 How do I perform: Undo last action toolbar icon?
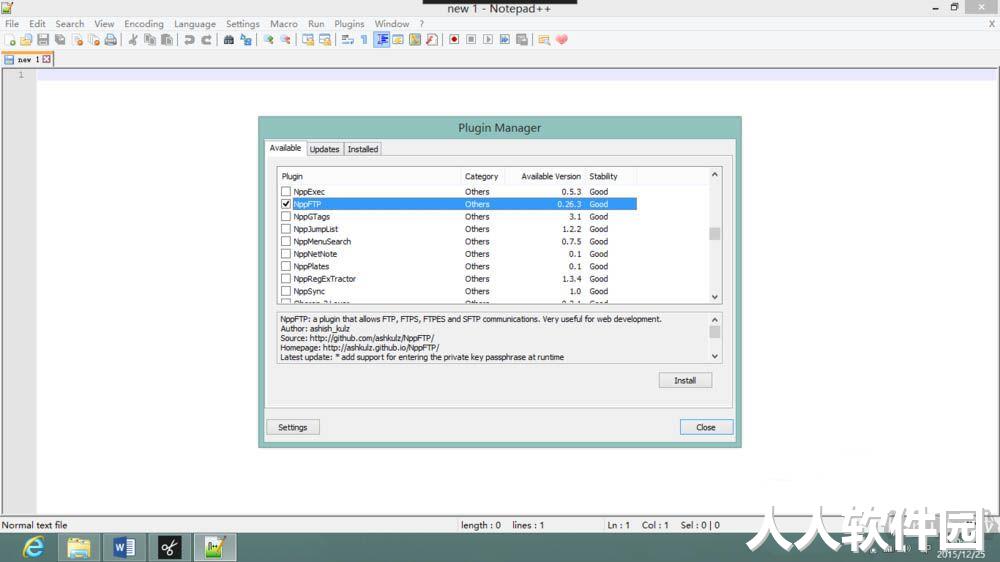tap(189, 40)
